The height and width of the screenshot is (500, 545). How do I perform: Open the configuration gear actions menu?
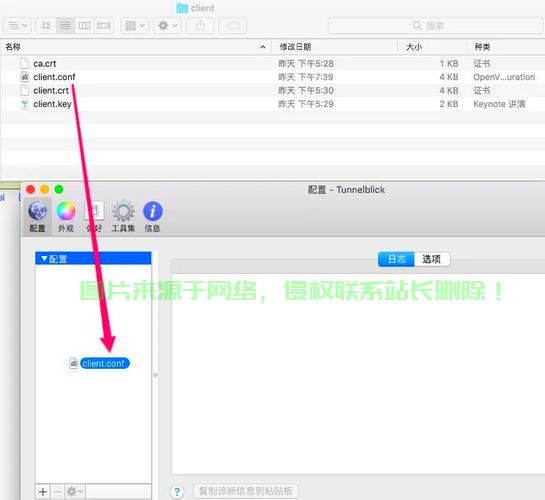[75, 491]
